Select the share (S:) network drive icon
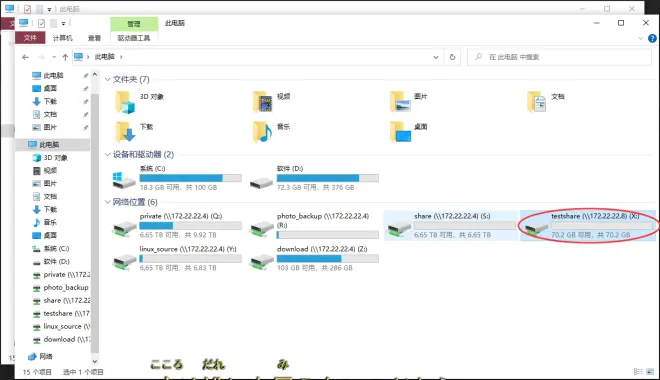 399,229
